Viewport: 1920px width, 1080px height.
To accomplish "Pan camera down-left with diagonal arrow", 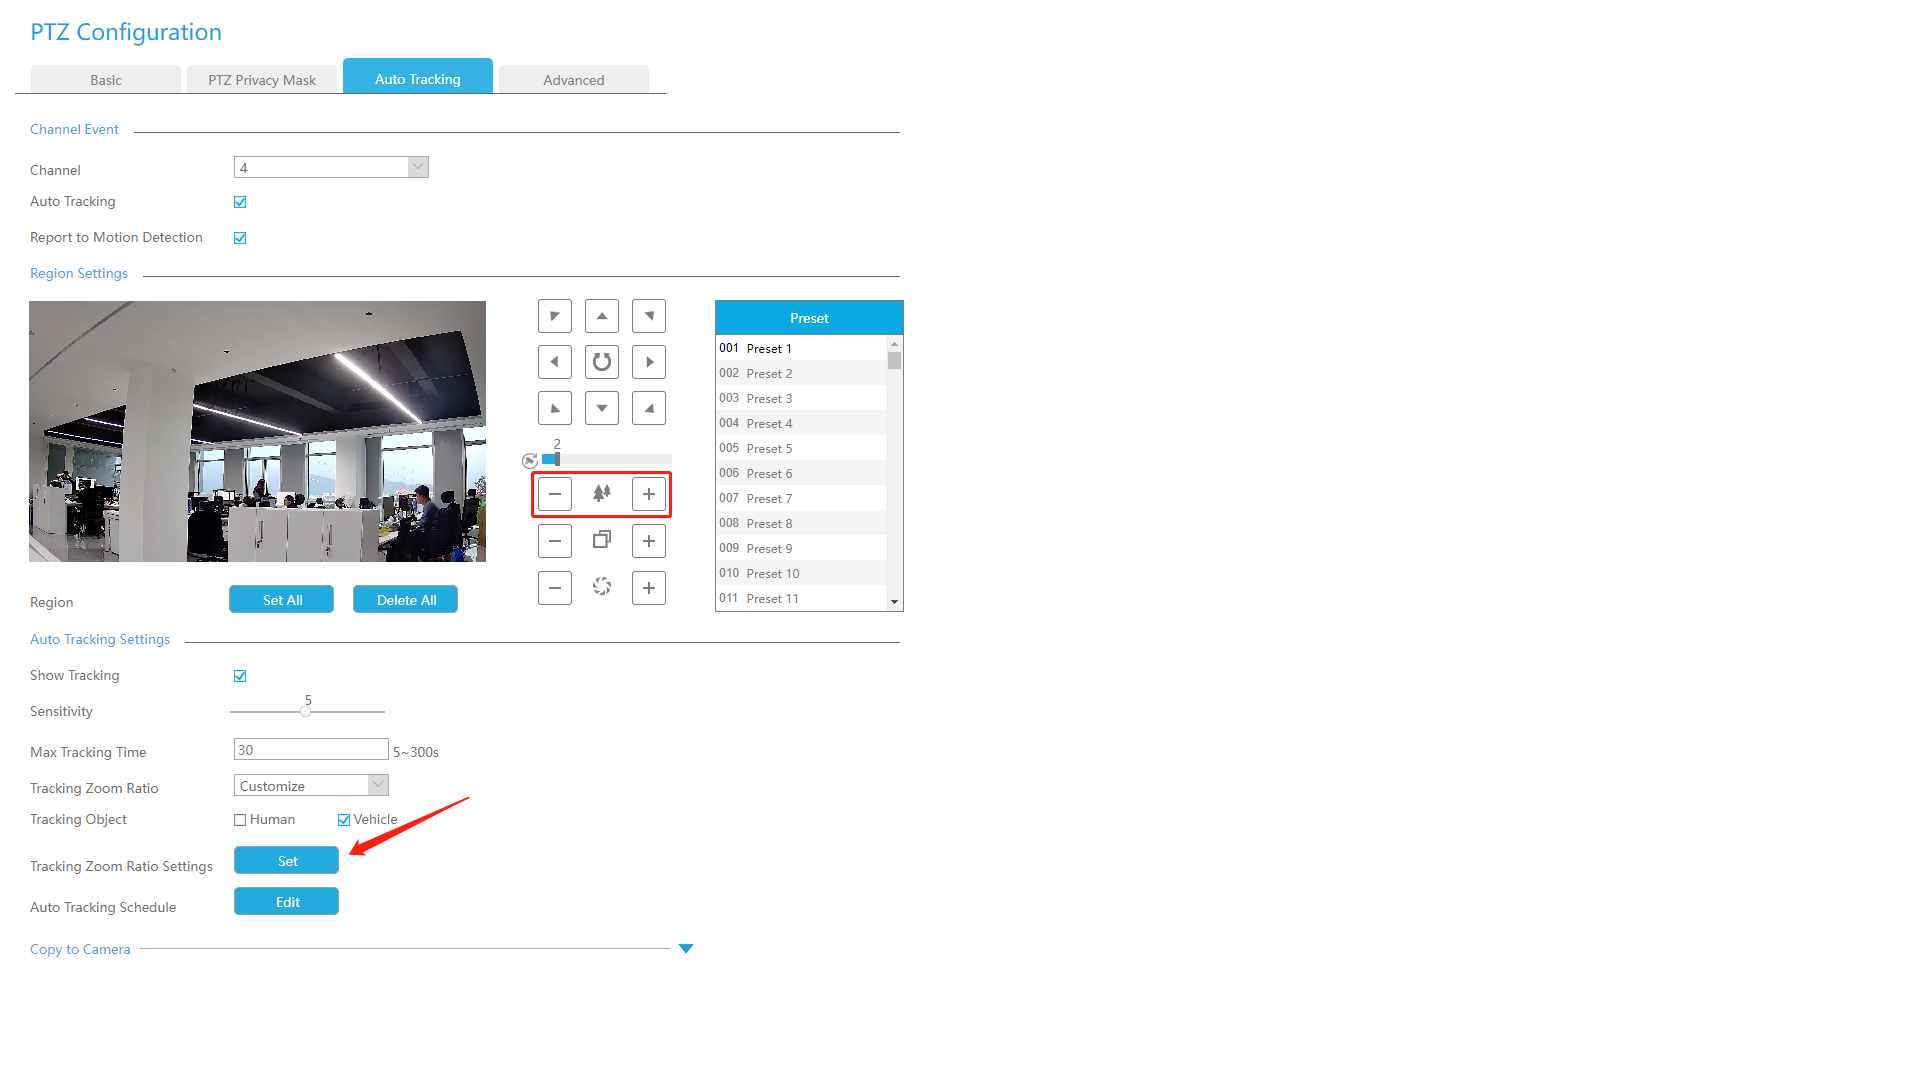I will click(x=555, y=408).
